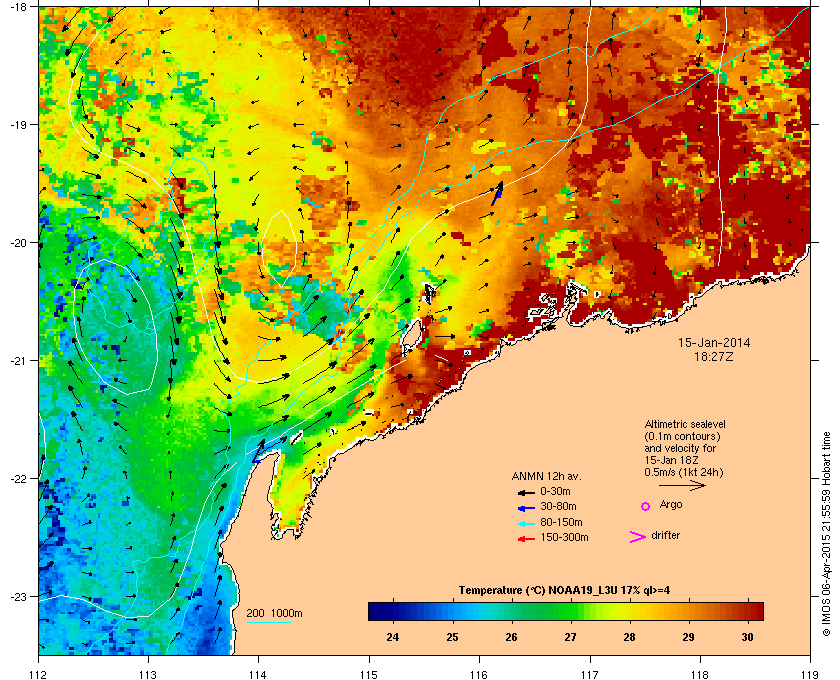840x680 pixels.
Task: Click the temperature color bar
Action: click(x=566, y=611)
